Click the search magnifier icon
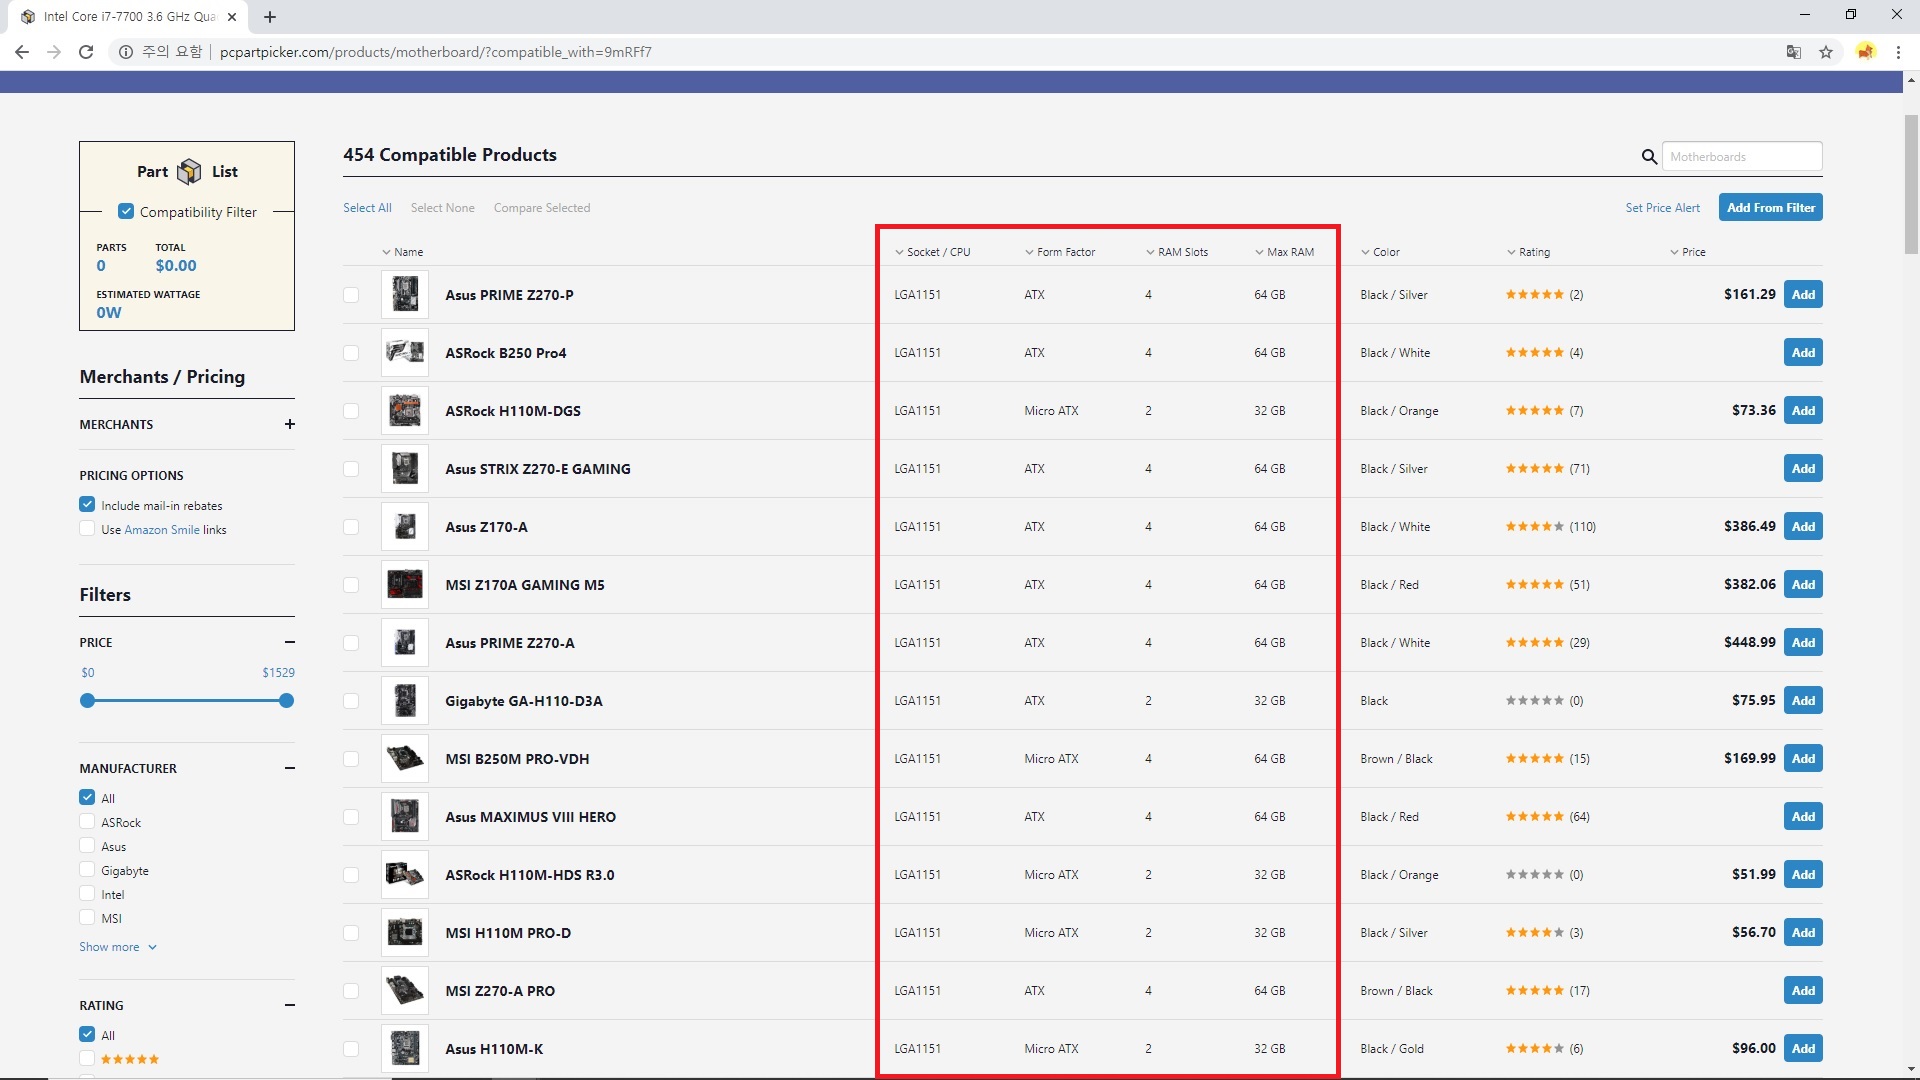The width and height of the screenshot is (1920, 1080). (1649, 157)
